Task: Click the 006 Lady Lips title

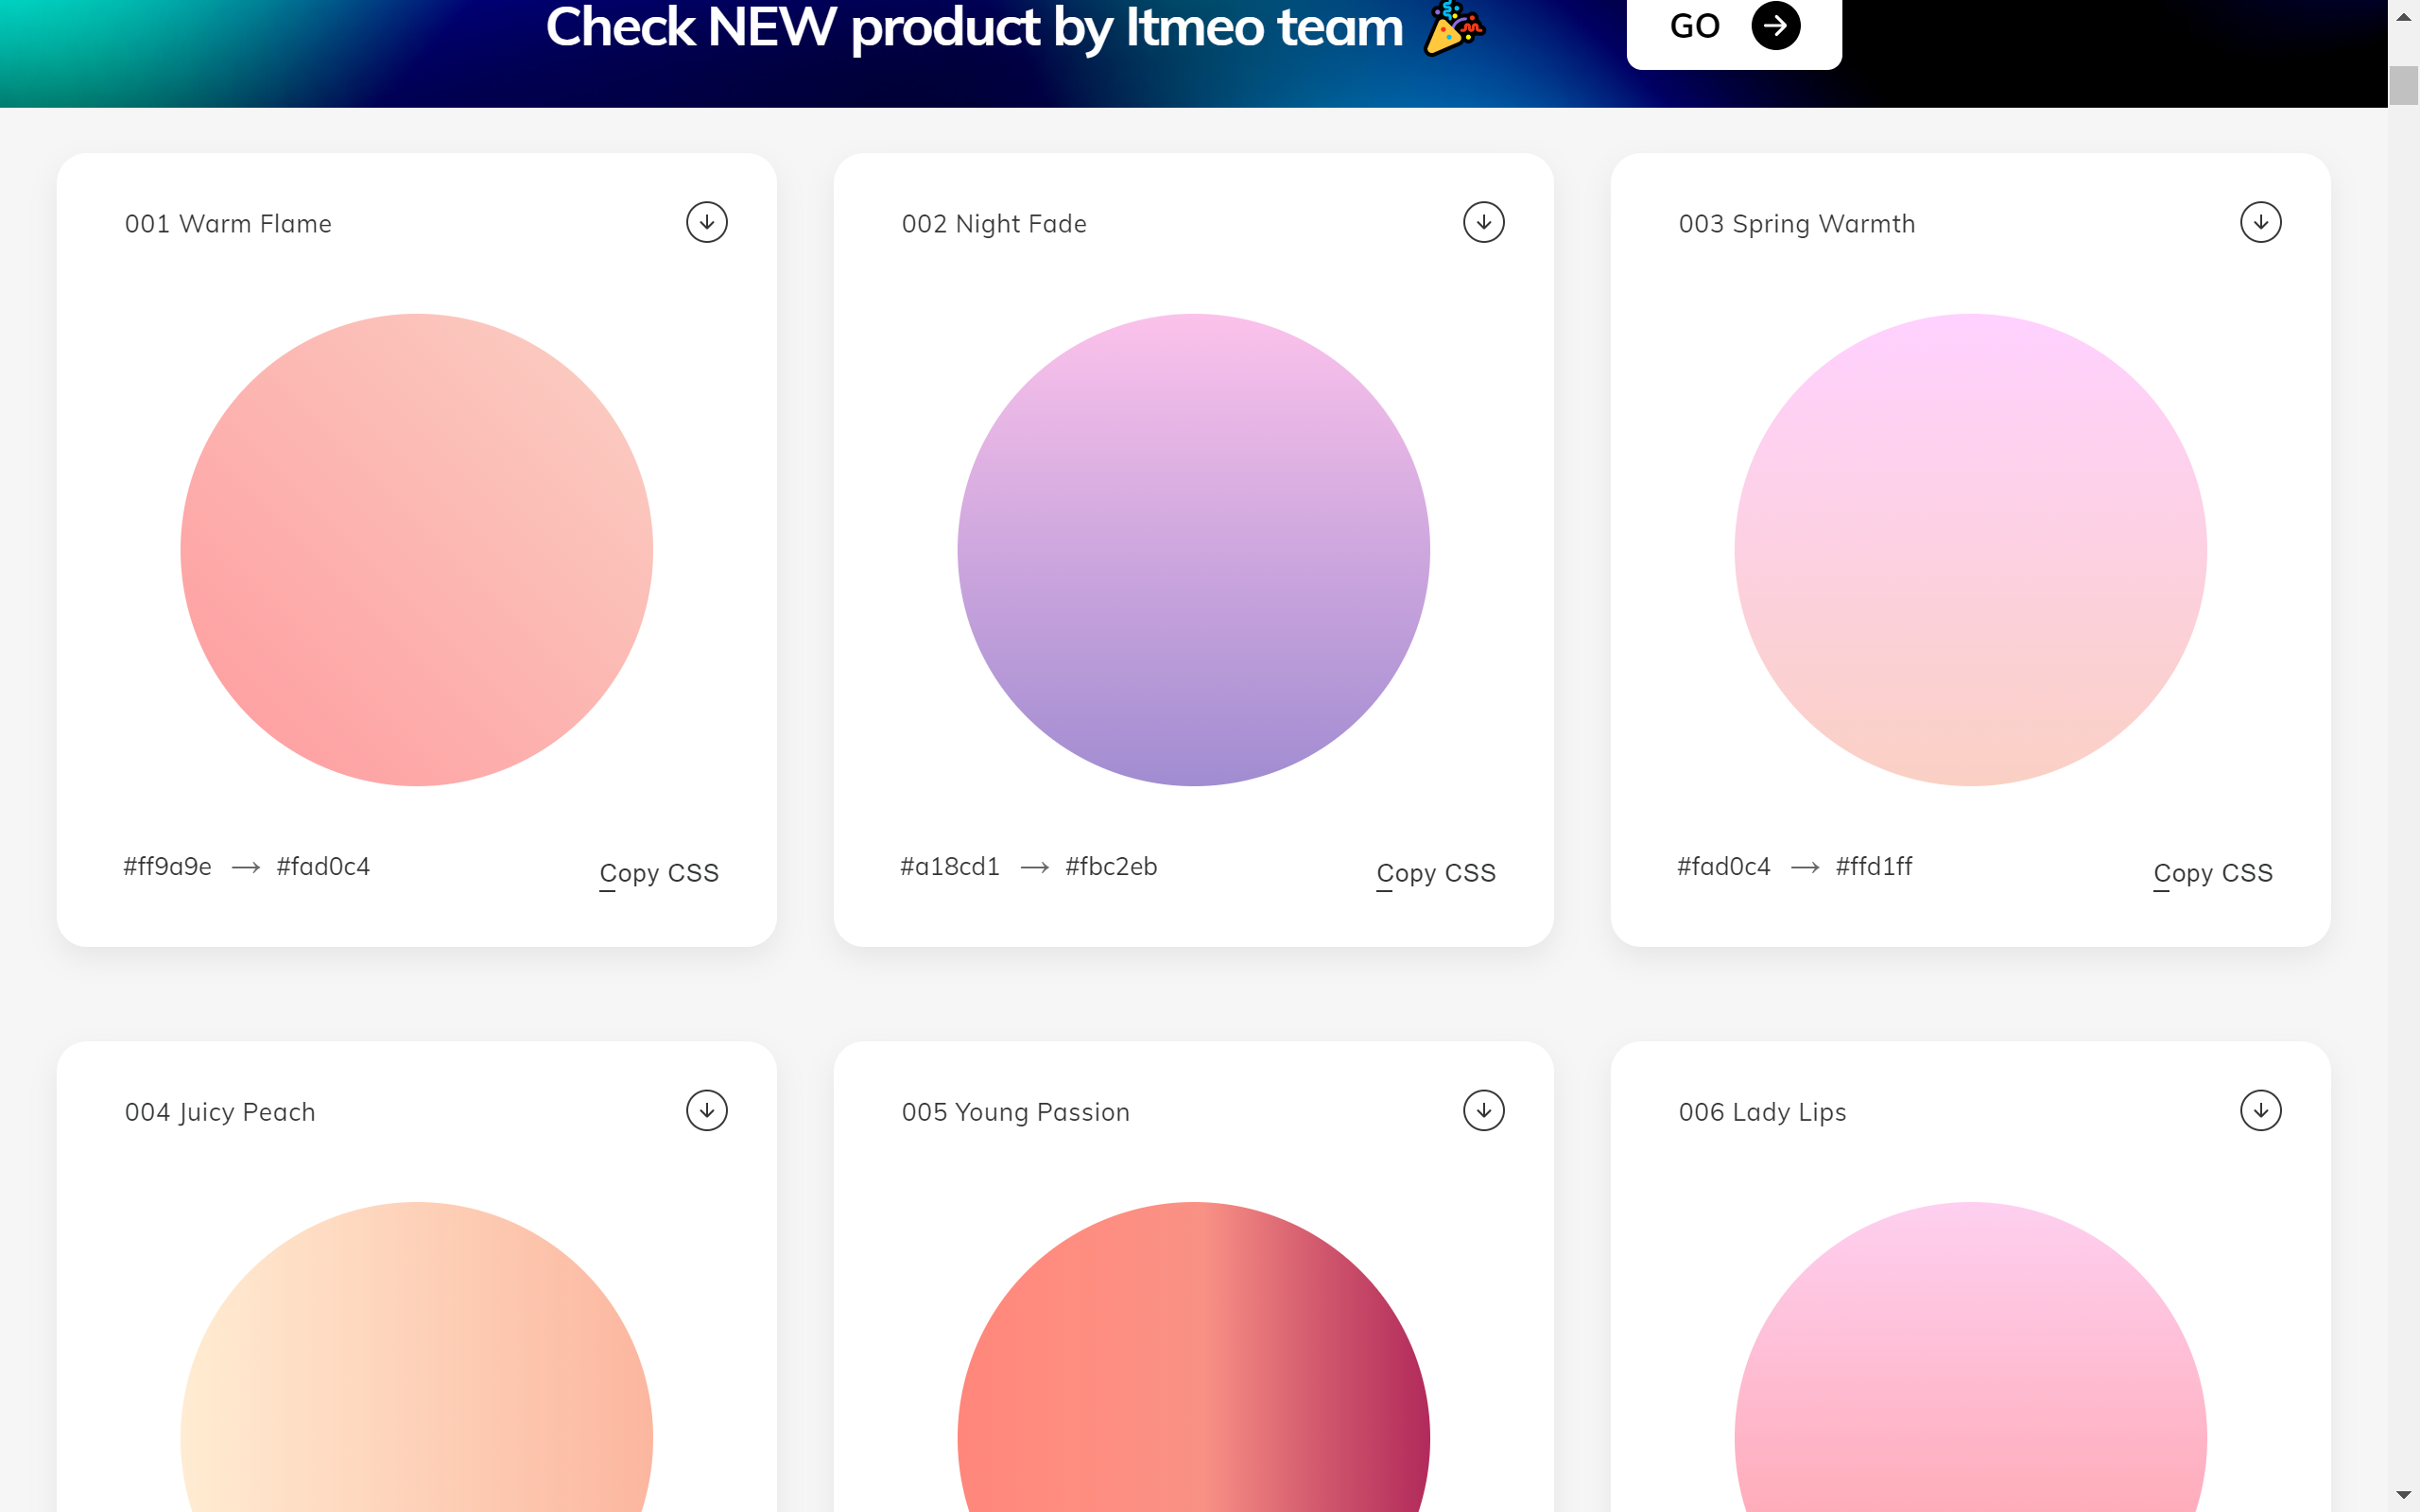Action: point(1762,1112)
